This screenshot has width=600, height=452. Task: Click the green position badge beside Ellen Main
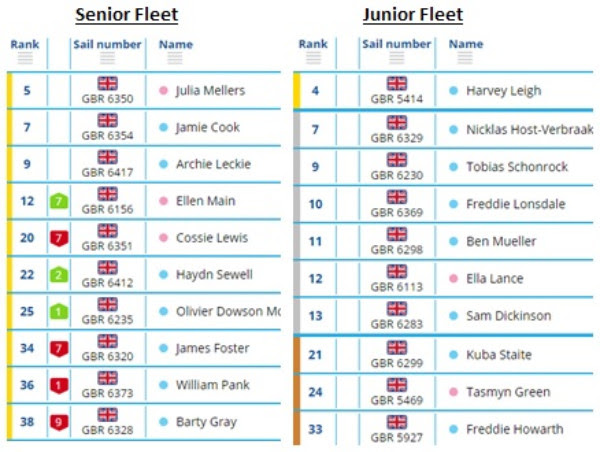(59, 201)
